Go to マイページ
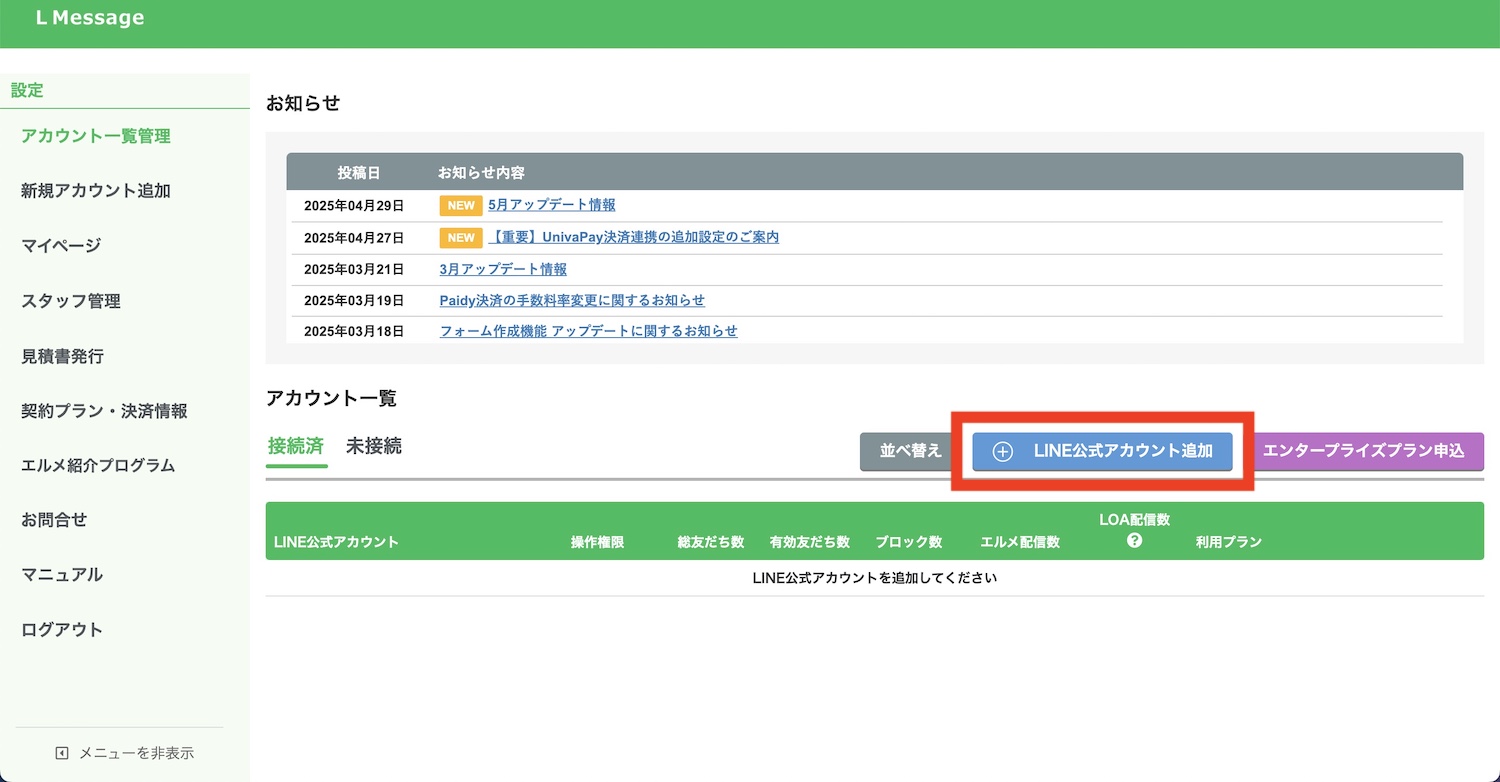 [x=61, y=246]
